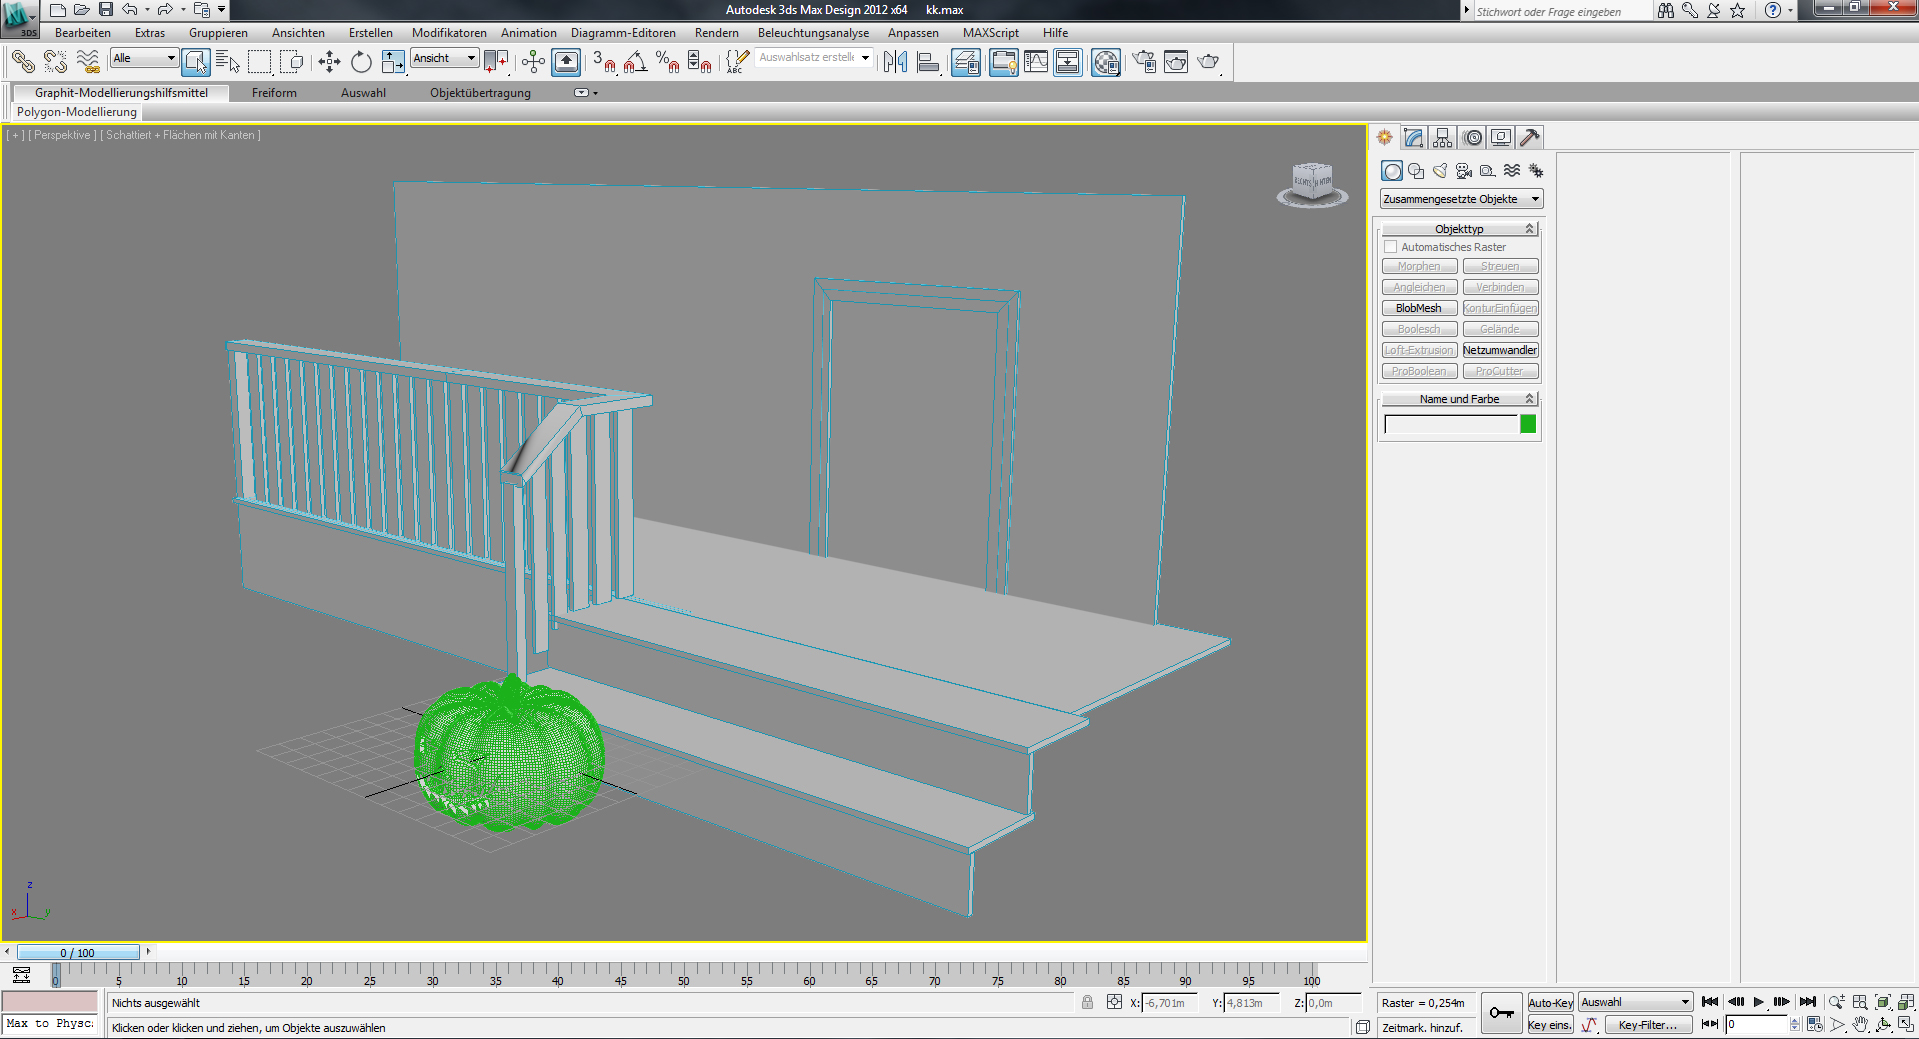The width and height of the screenshot is (1919, 1039).
Task: Toggle Angle Snap
Action: pyautogui.click(x=635, y=62)
